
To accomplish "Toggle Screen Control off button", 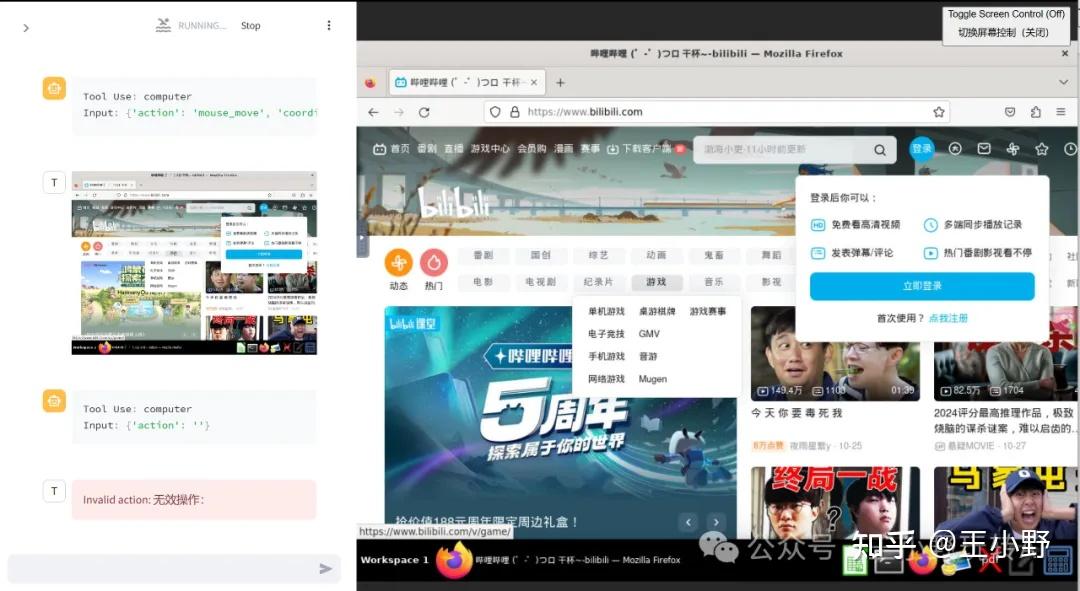I will tap(1006, 23).
